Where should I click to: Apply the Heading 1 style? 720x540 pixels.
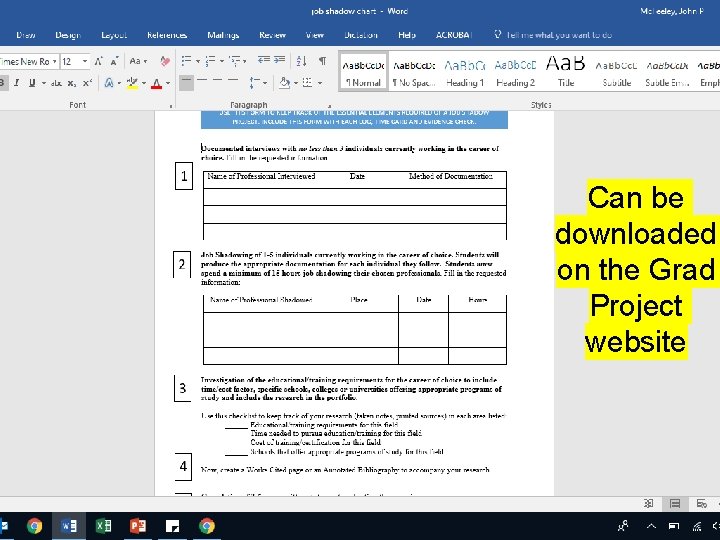click(x=465, y=73)
